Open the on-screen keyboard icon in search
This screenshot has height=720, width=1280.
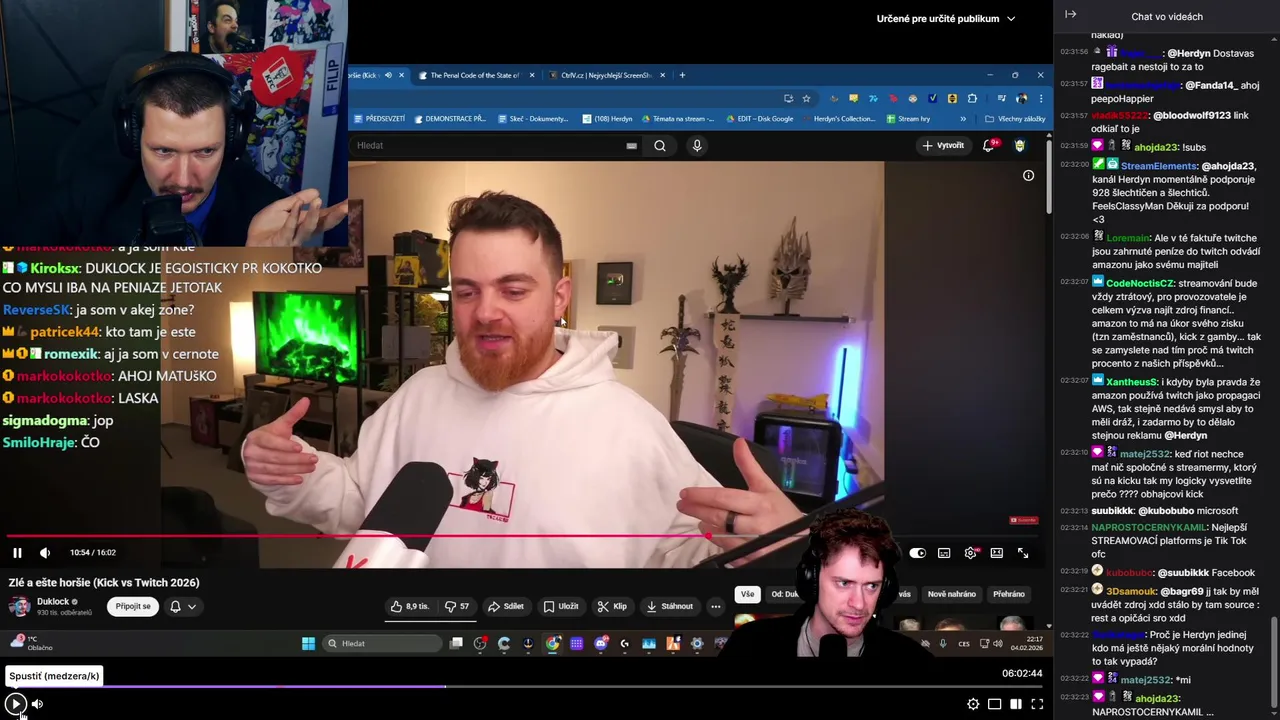(x=631, y=146)
